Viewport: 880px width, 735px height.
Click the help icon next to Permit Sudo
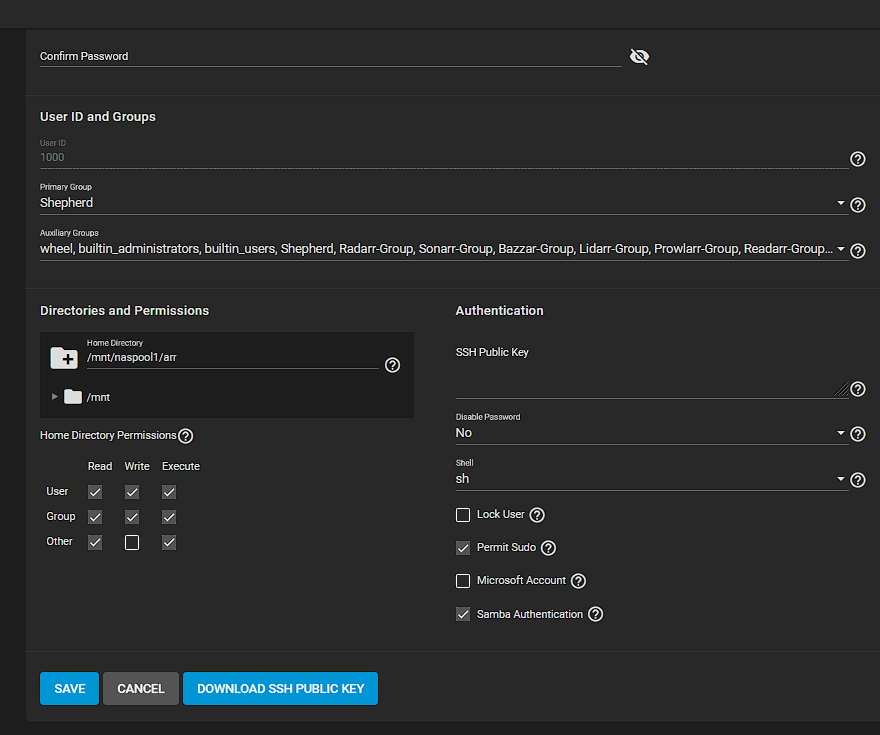pyautogui.click(x=548, y=548)
